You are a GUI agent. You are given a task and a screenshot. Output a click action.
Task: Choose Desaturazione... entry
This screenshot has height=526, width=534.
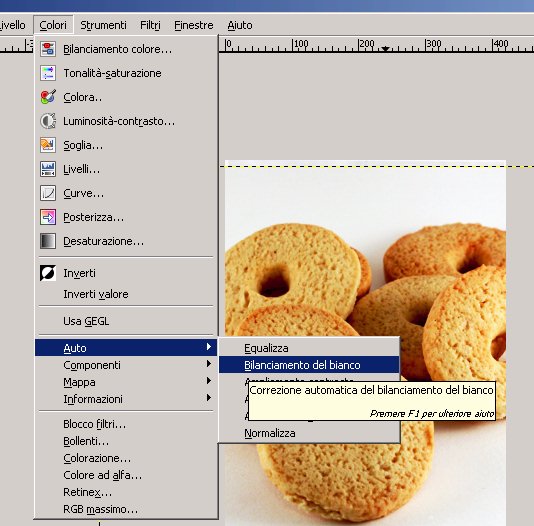point(126,241)
